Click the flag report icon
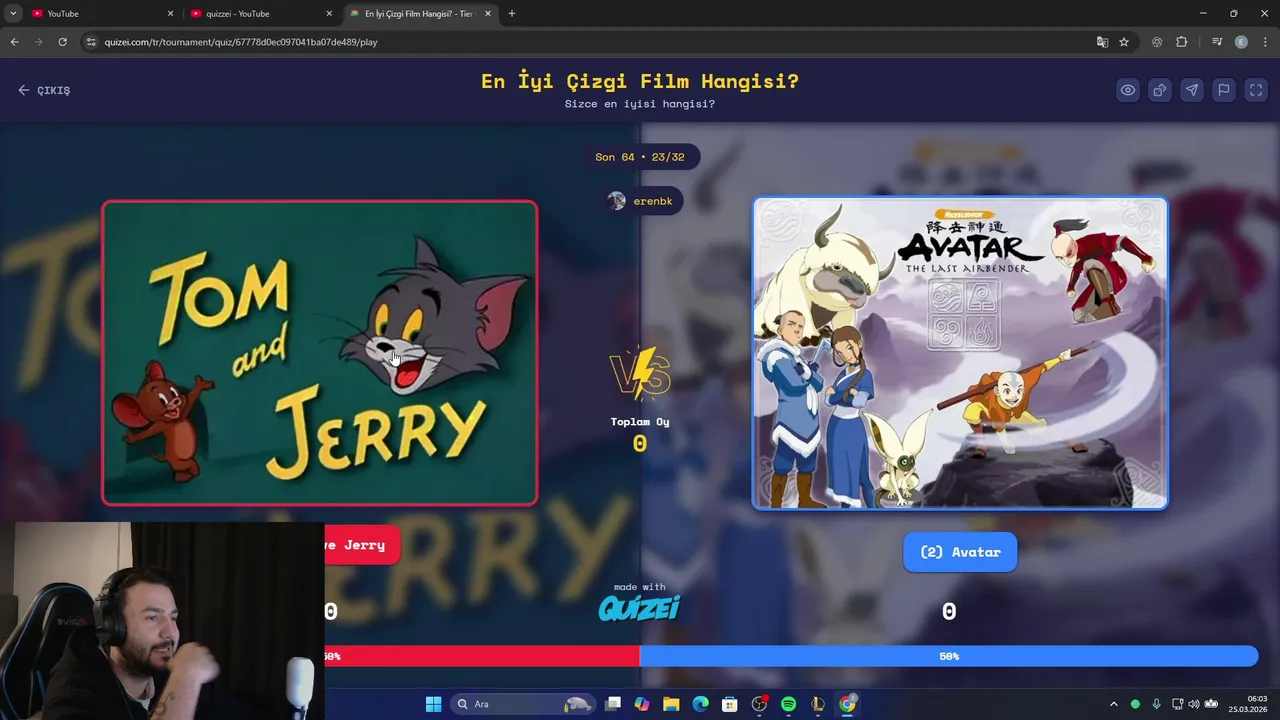The width and height of the screenshot is (1280, 720). coord(1223,90)
